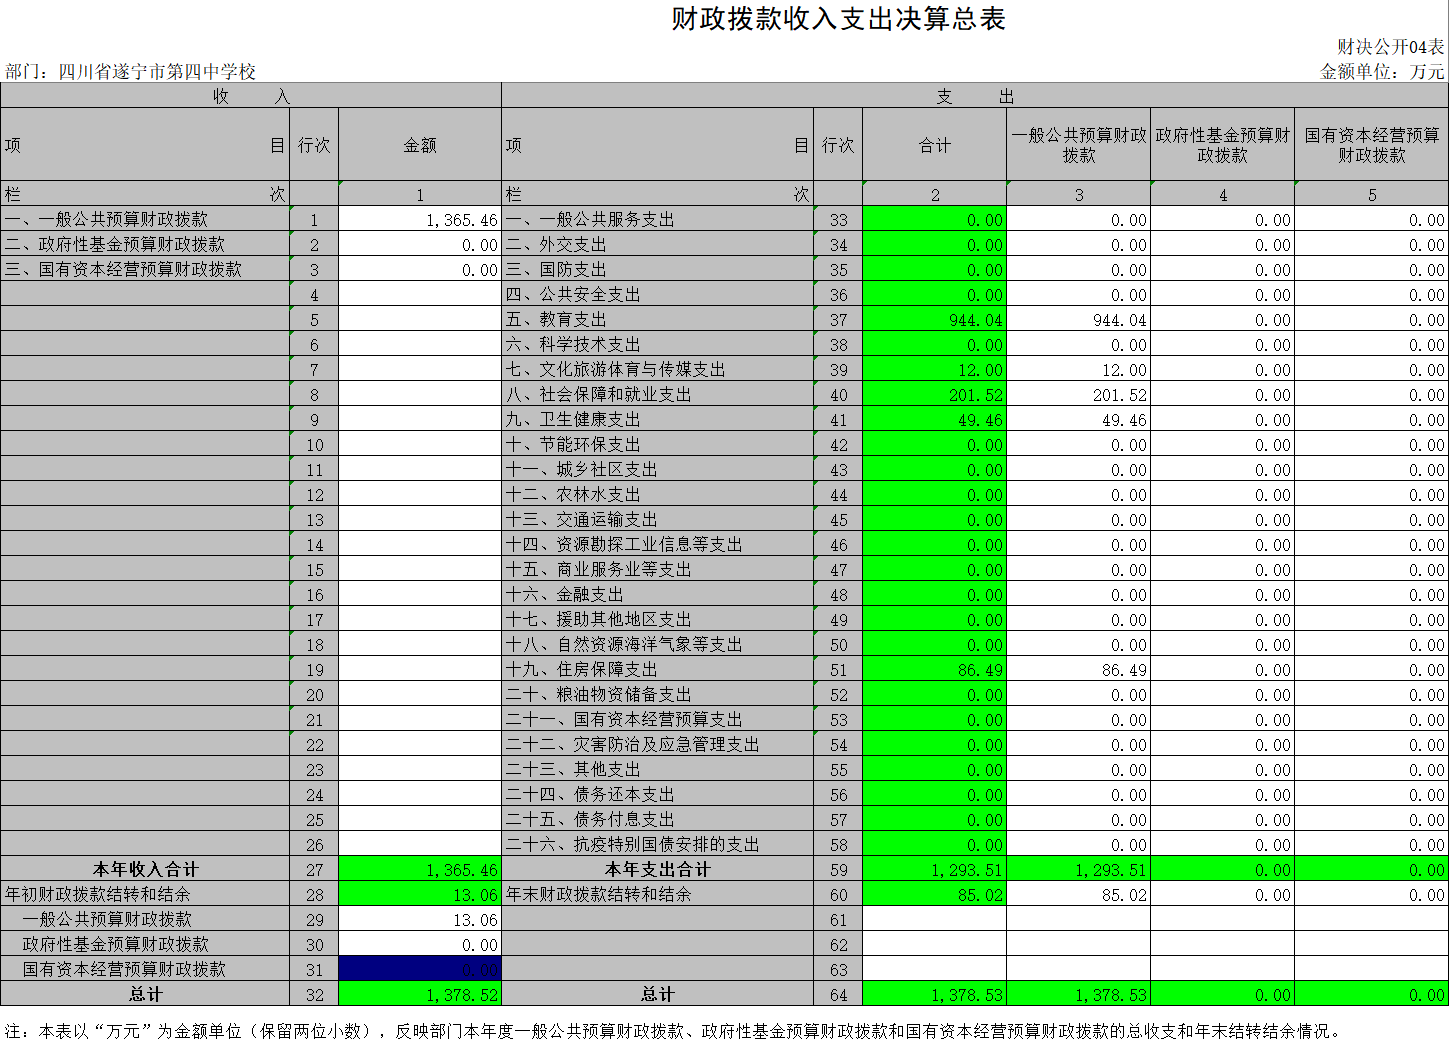Select the green 12.00 cell in 合计 column
1449x1056 pixels.
pos(934,370)
